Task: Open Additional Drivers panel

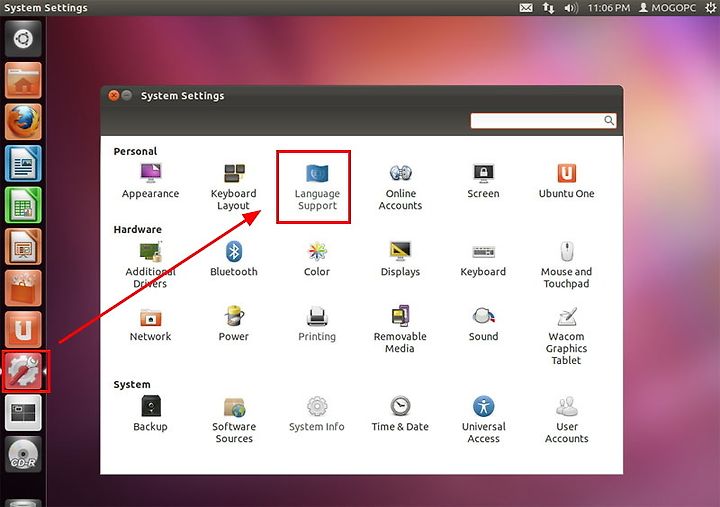Action: pyautogui.click(x=150, y=265)
